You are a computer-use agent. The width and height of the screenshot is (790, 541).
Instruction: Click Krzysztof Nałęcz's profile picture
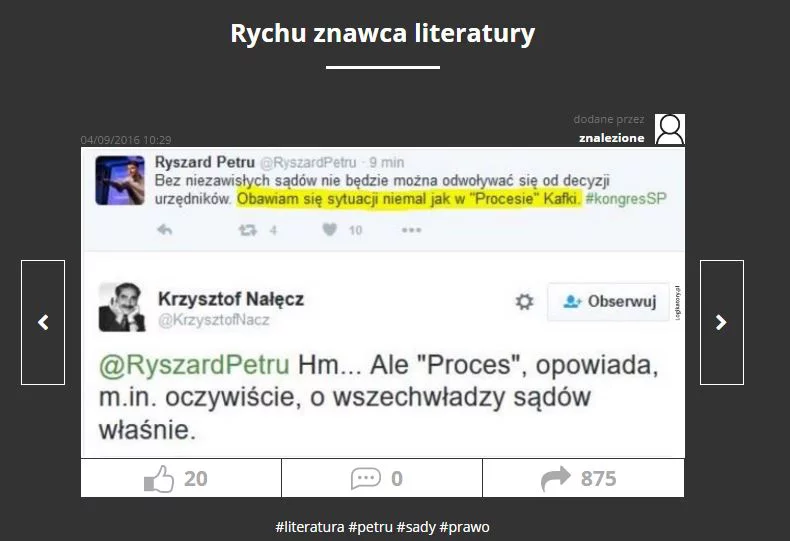pos(122,307)
